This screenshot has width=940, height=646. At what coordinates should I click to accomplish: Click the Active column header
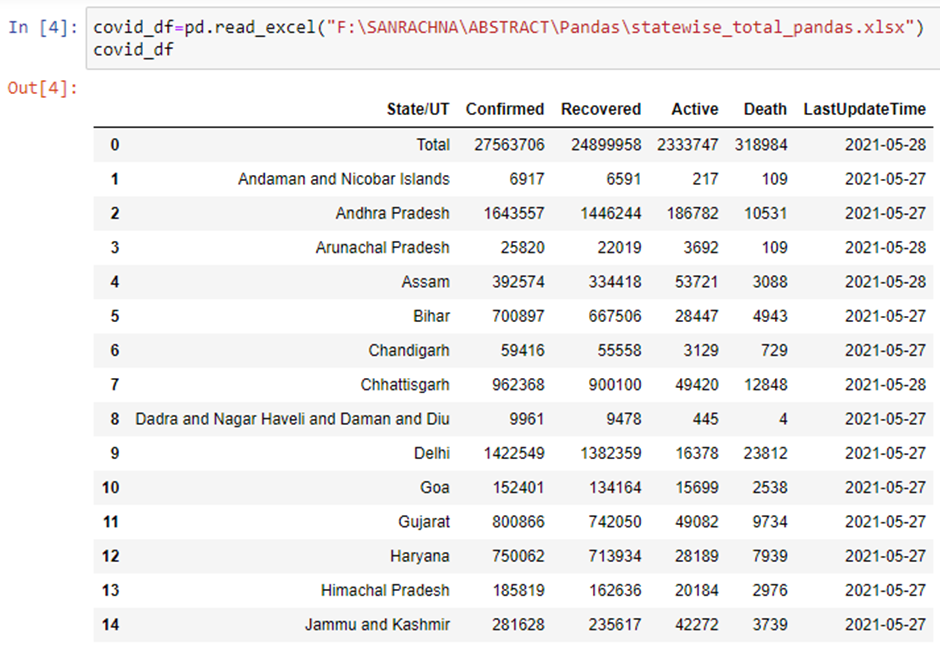coord(695,109)
